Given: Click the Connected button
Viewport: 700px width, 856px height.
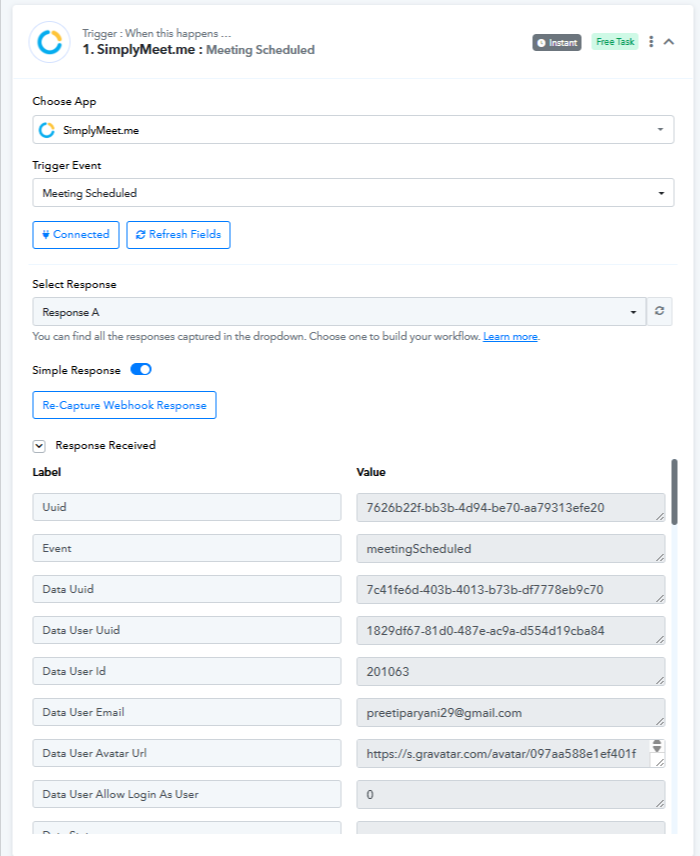Looking at the screenshot, I should (76, 235).
